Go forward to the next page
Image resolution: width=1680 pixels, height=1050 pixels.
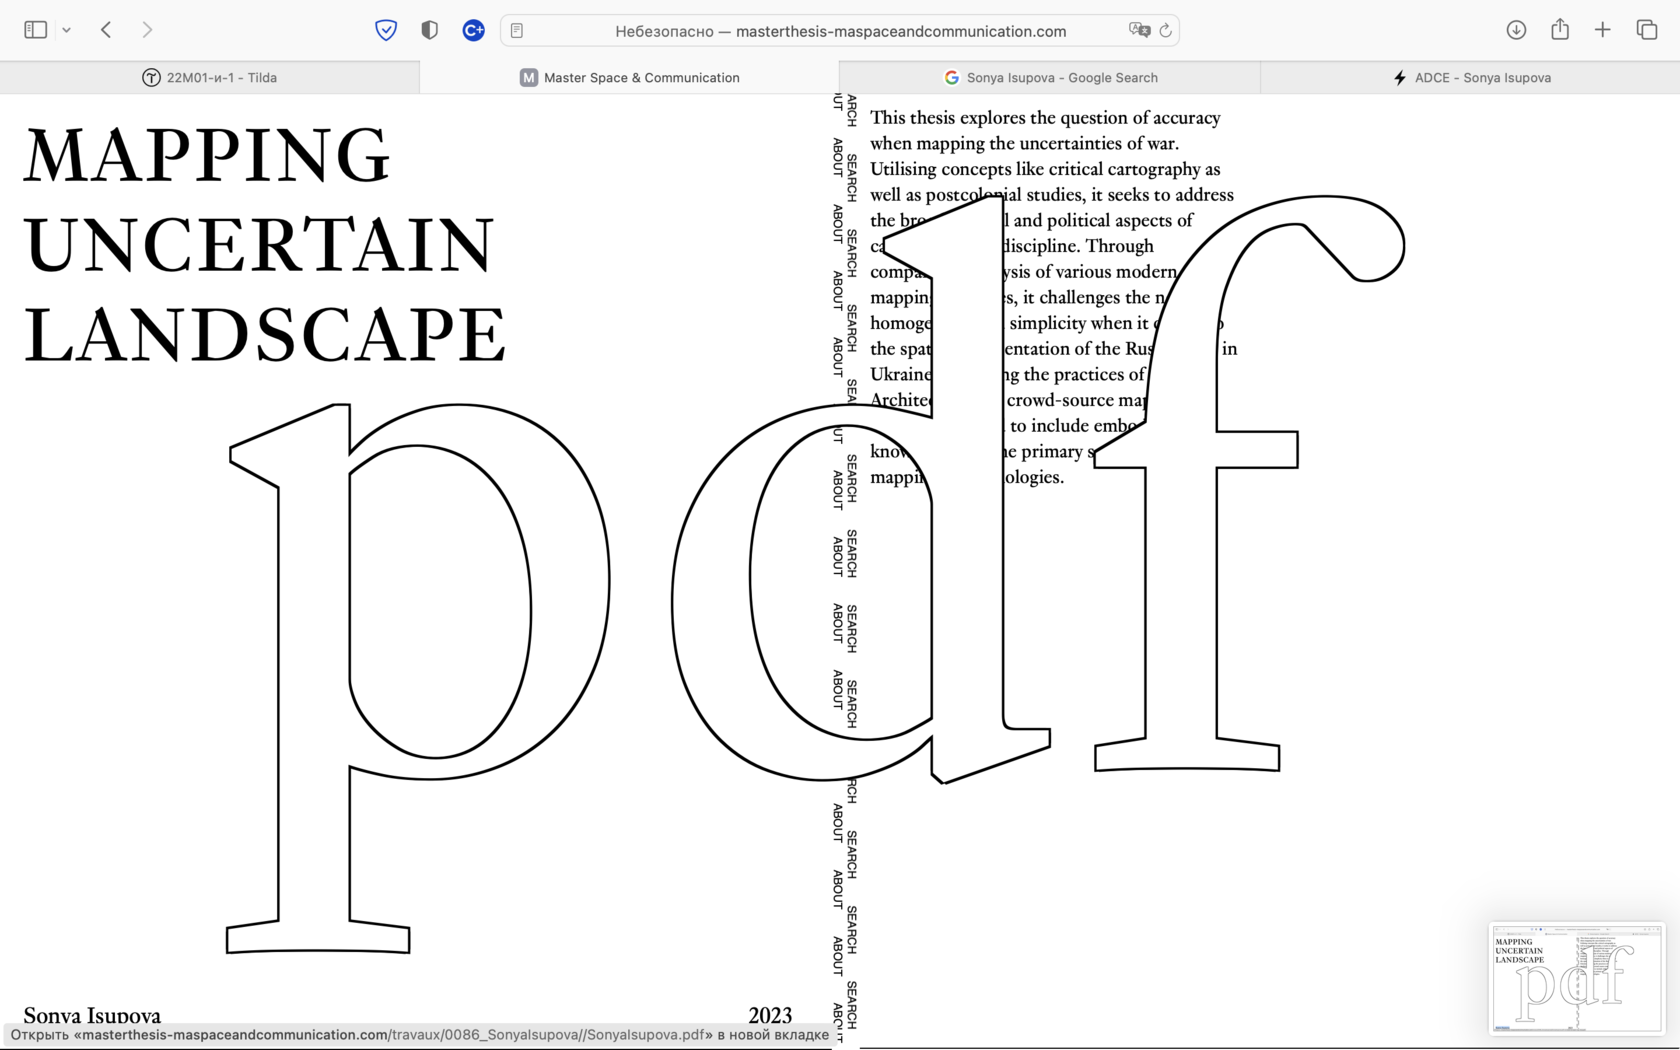pyautogui.click(x=147, y=30)
